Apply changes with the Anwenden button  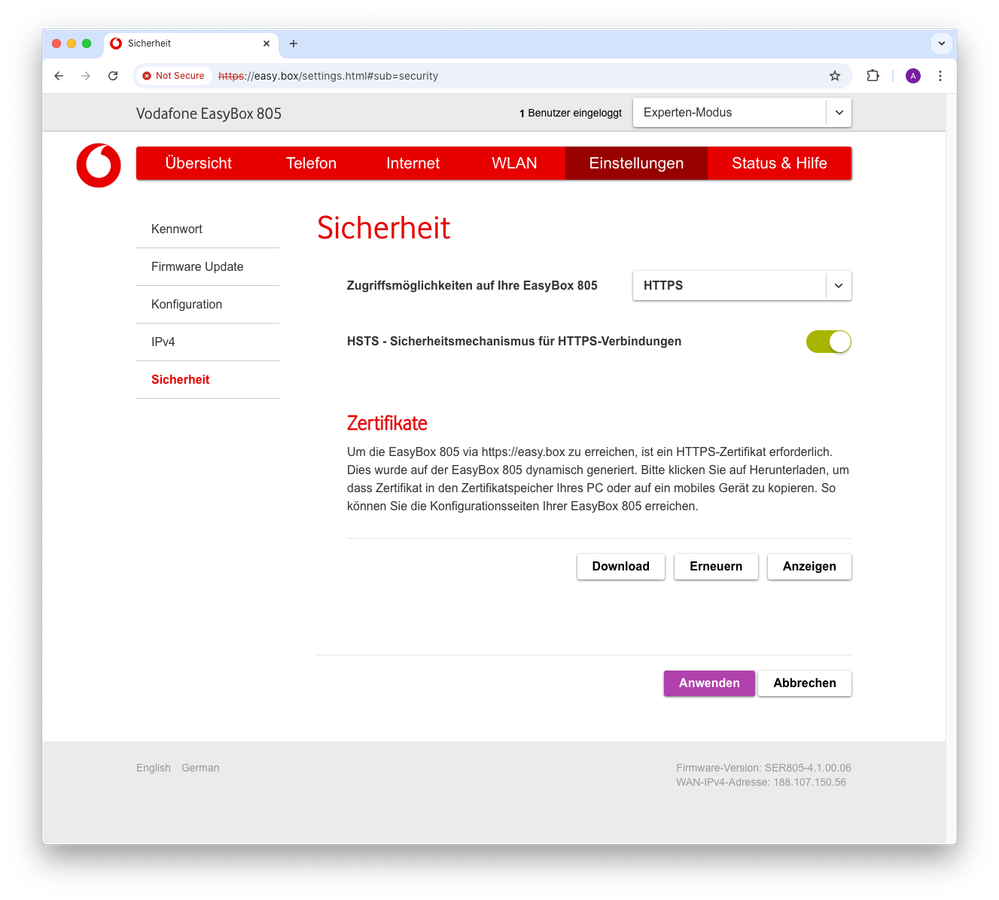709,683
